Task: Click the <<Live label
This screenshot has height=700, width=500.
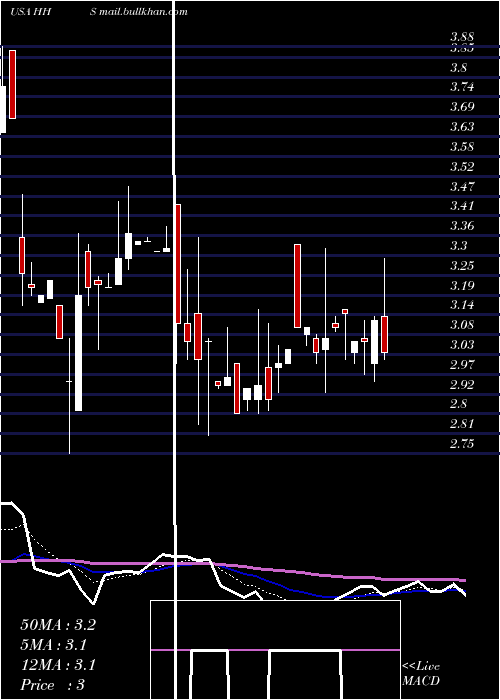Action: [421, 667]
